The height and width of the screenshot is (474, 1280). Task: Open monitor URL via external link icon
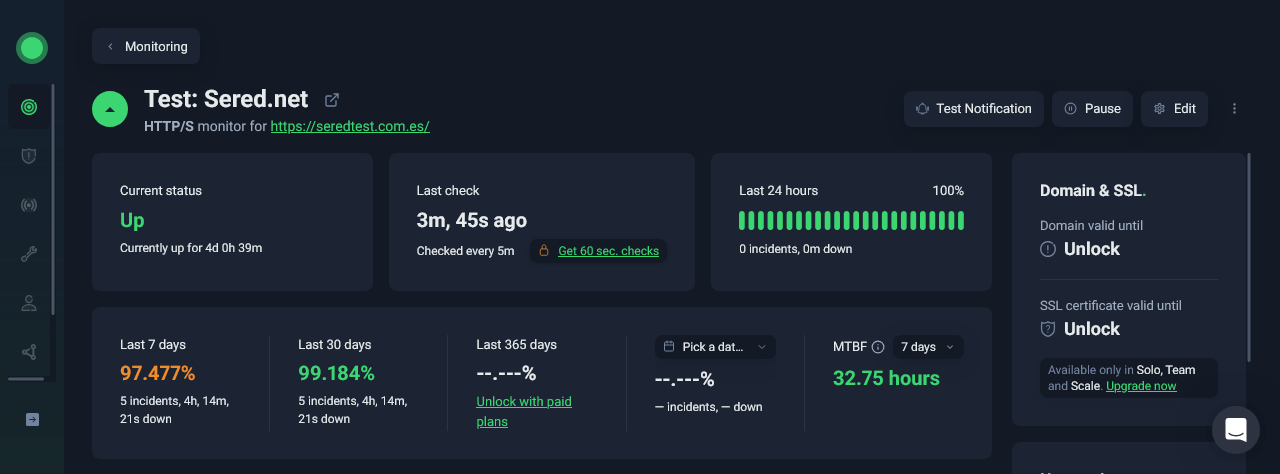332,100
